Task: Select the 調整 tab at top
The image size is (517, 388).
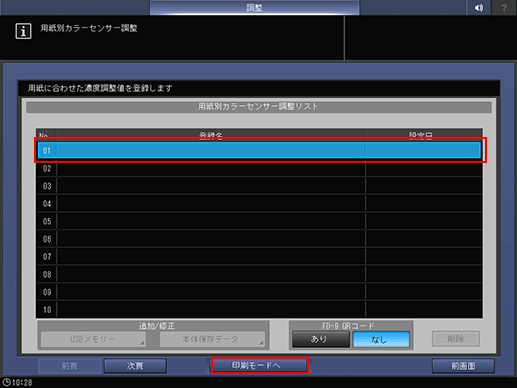Action: pos(254,7)
